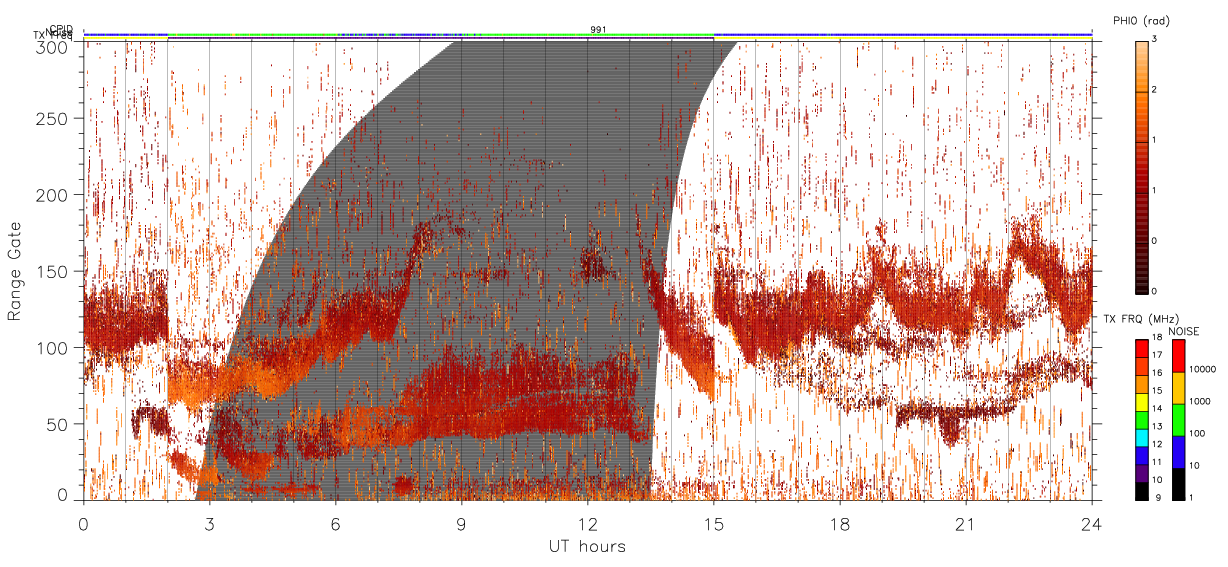Click the '15' label in the TX FRQ legend
Image resolution: width=1228 pixels, height=567 pixels.
coord(1157,390)
